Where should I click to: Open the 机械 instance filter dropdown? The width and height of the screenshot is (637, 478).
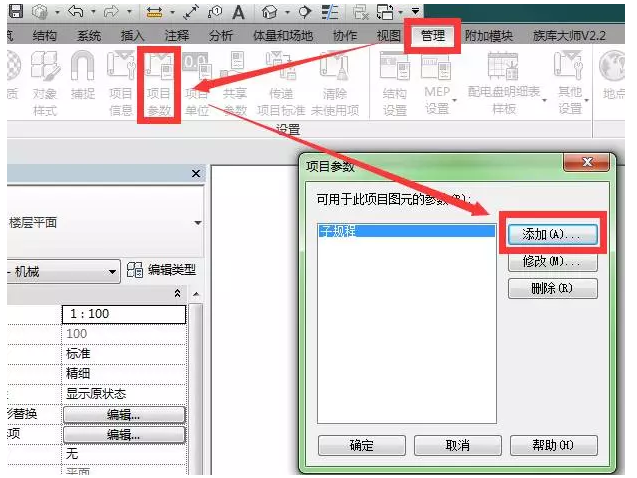click(x=113, y=272)
